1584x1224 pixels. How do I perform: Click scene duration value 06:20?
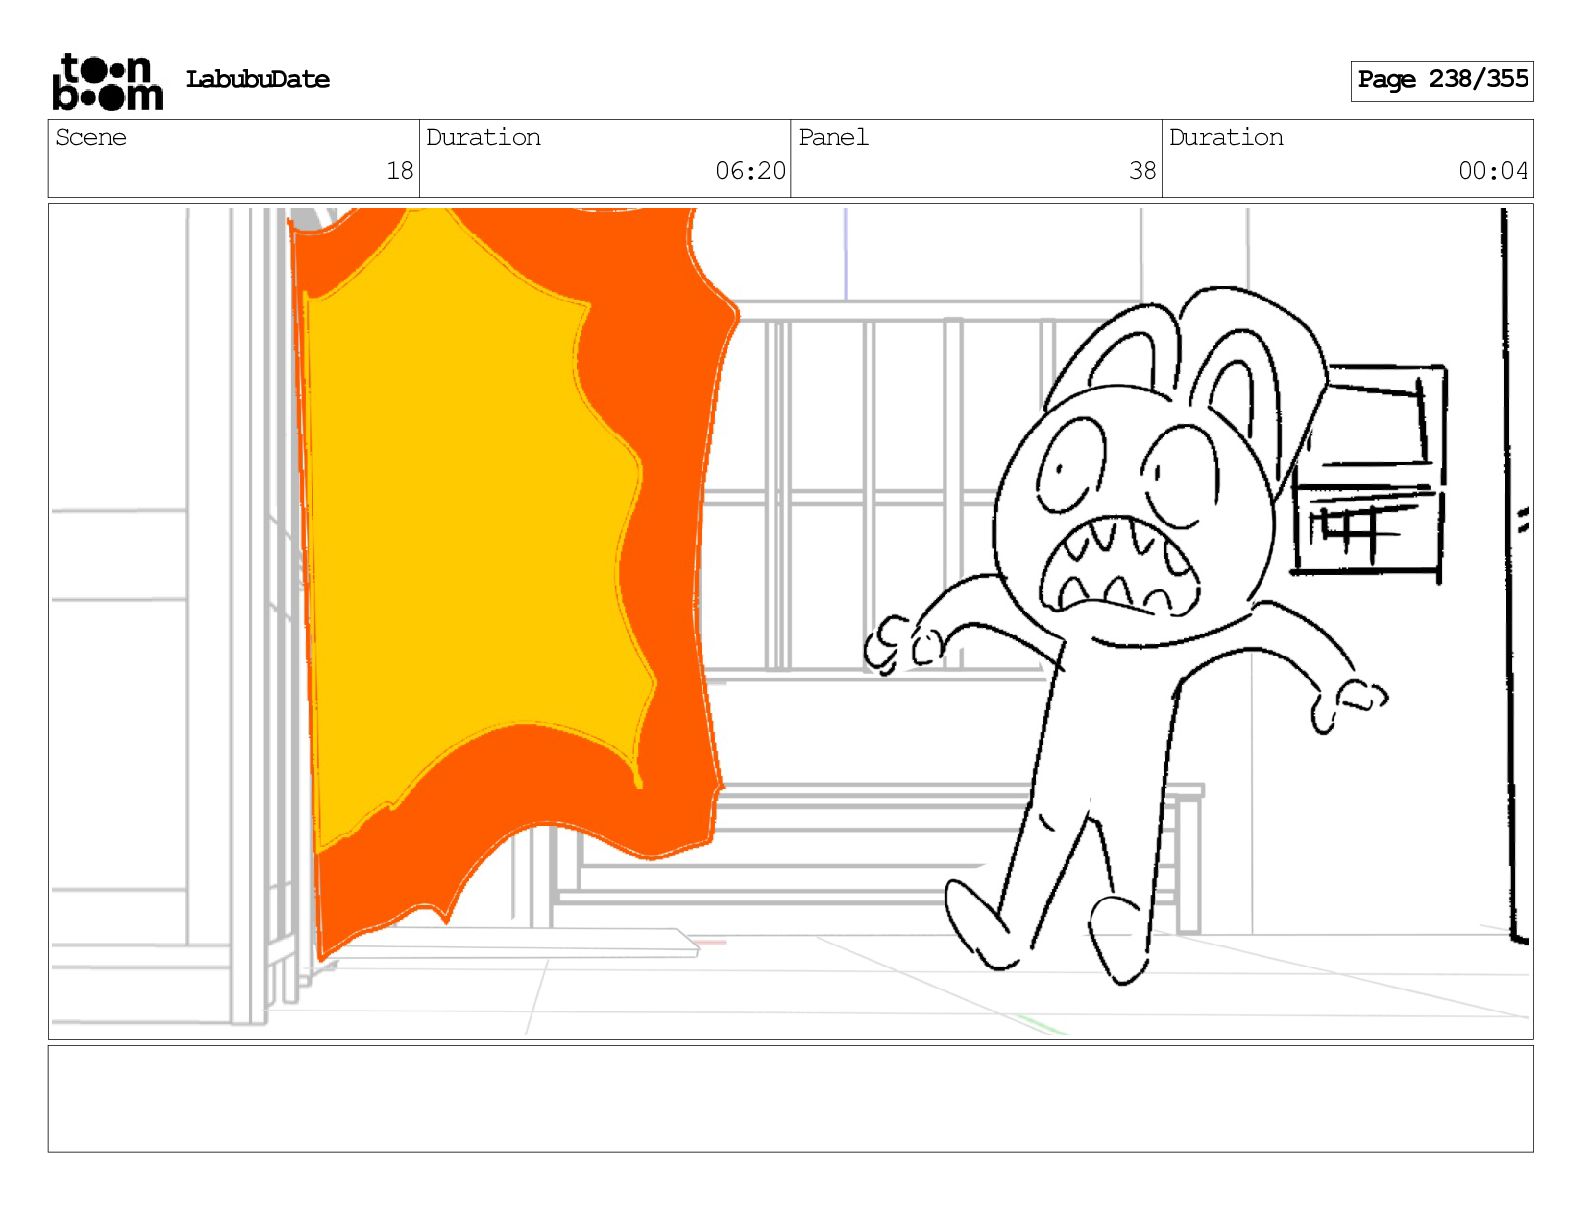coord(750,171)
